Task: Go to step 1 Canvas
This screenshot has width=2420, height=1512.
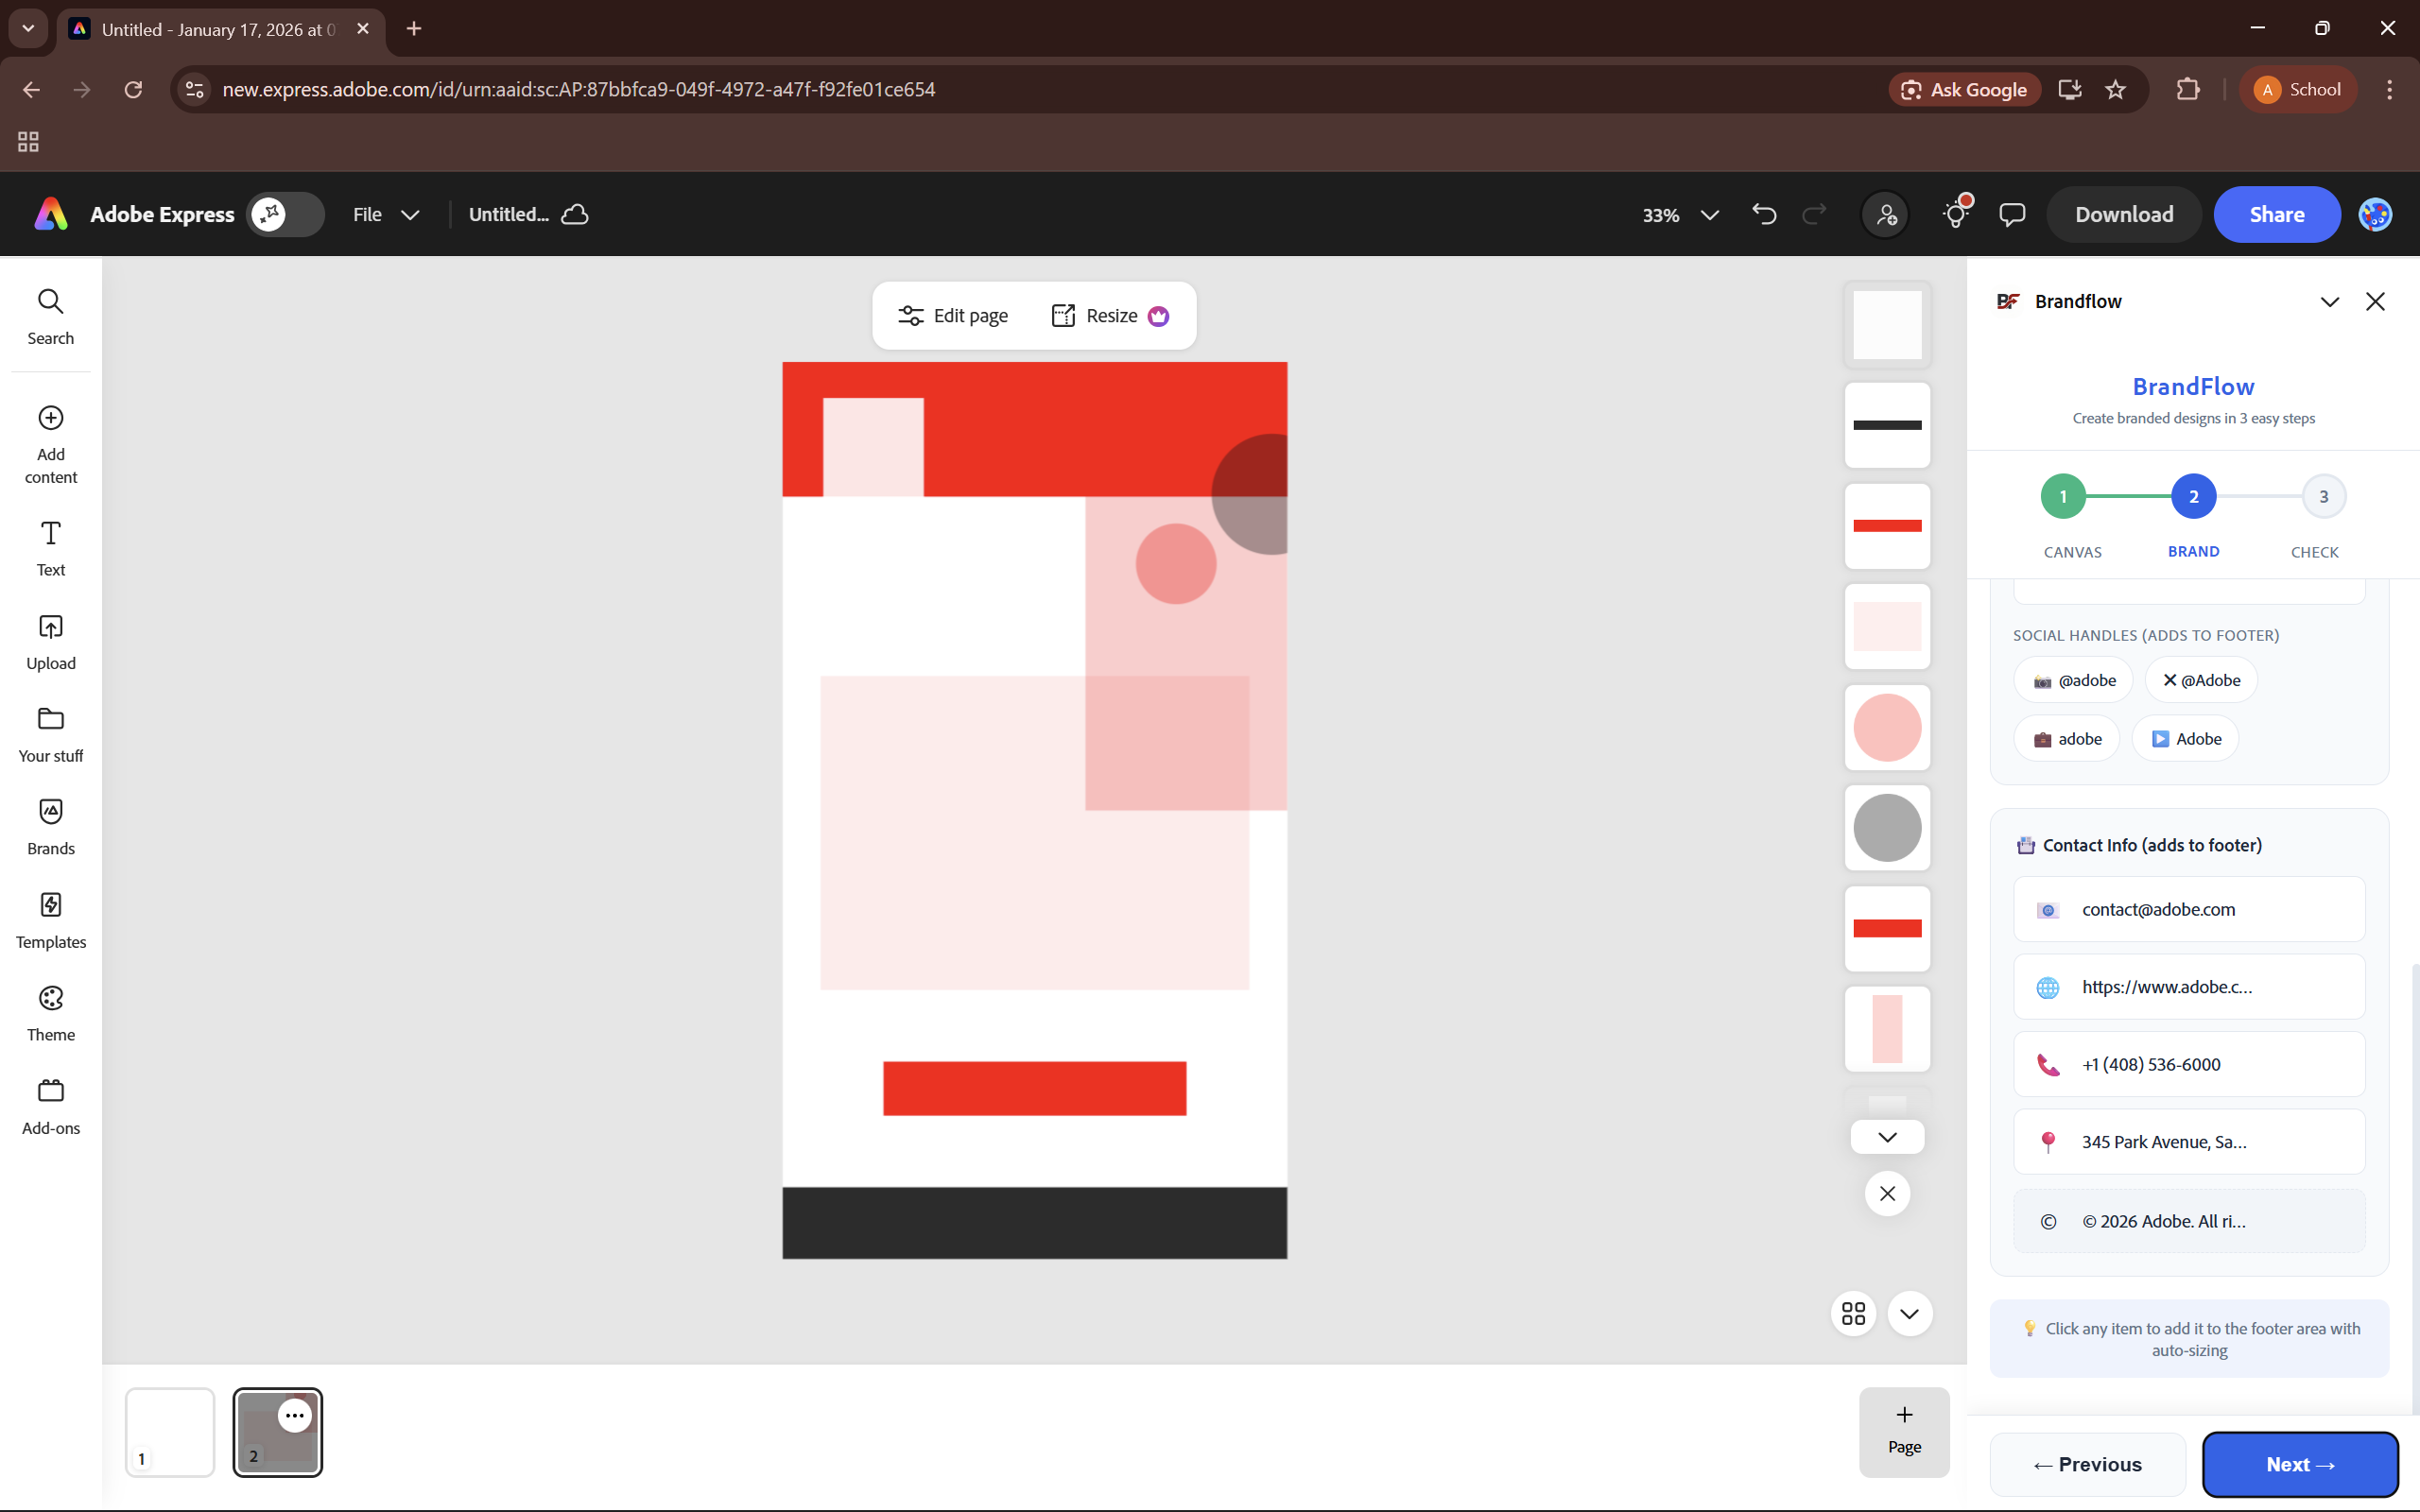Action: 2063,497
